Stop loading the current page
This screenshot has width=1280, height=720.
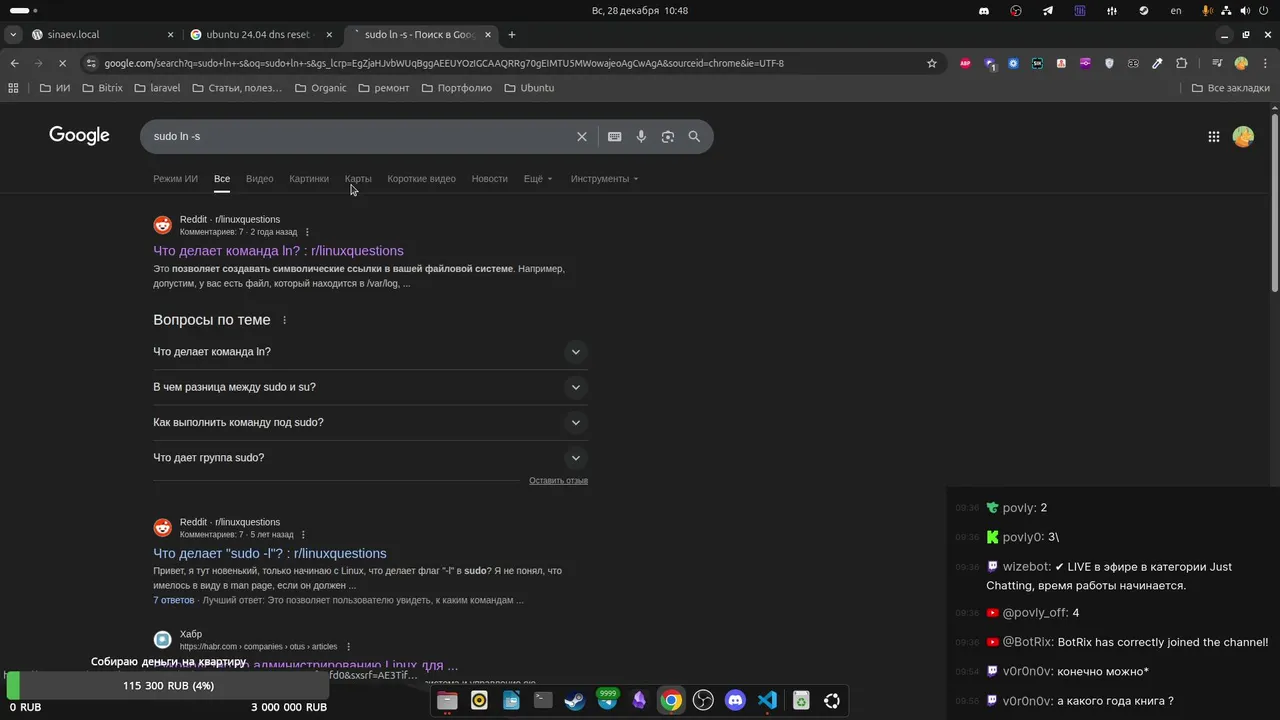coord(62,63)
